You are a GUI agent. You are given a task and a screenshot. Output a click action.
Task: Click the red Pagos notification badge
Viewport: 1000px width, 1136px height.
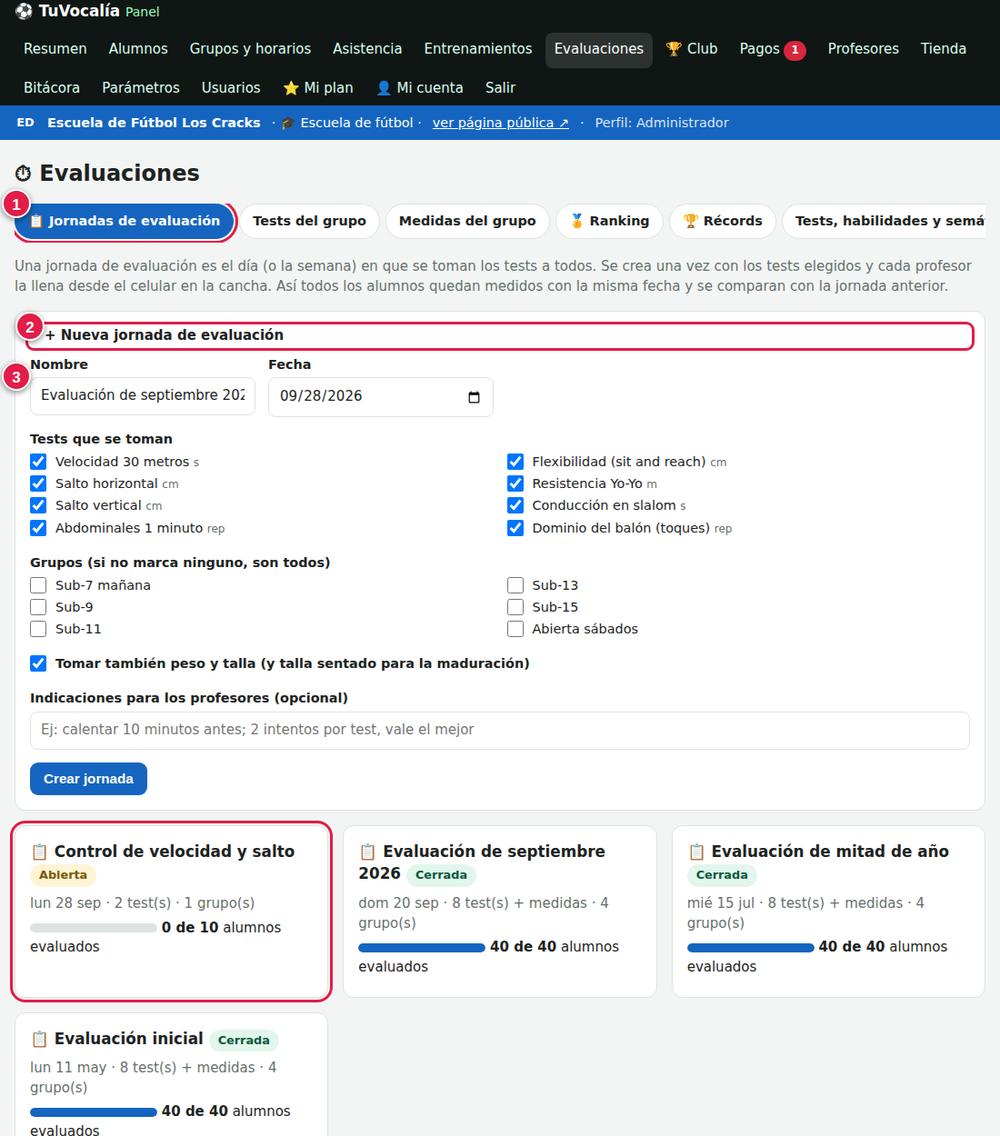tap(795, 49)
